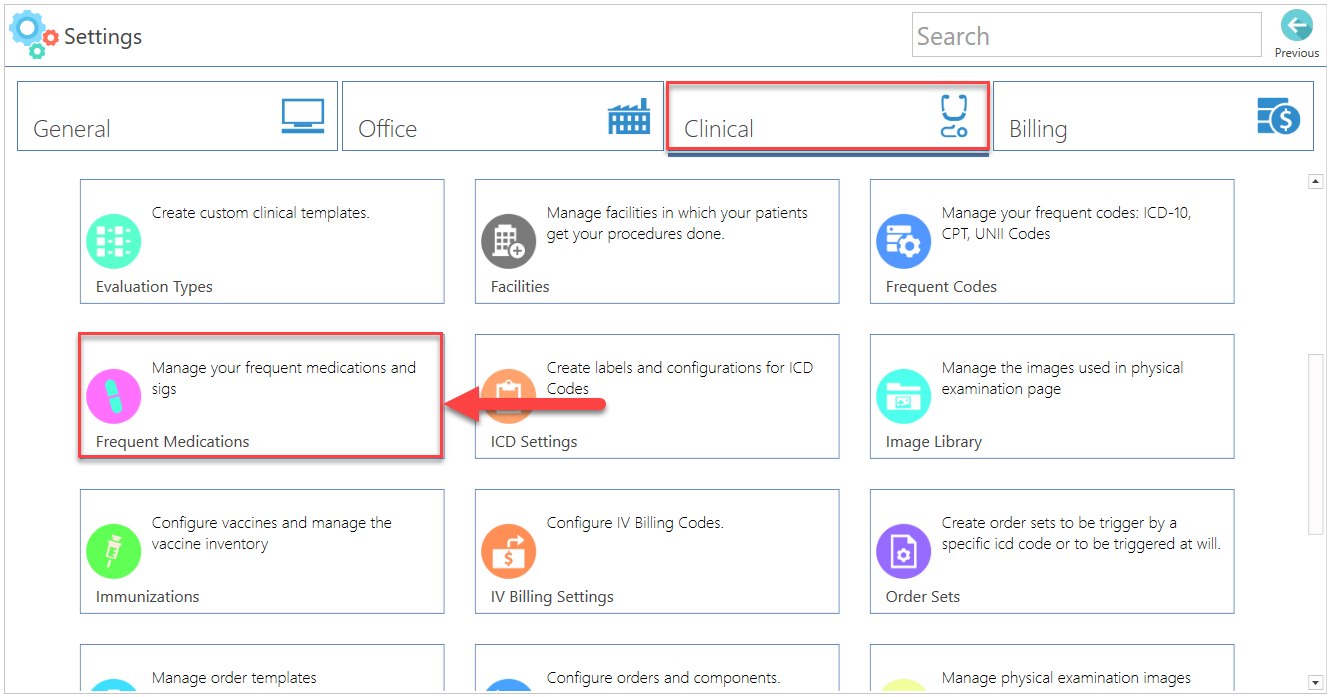Open the Image Library folder icon
This screenshot has width=1331, height=697.
[903, 396]
